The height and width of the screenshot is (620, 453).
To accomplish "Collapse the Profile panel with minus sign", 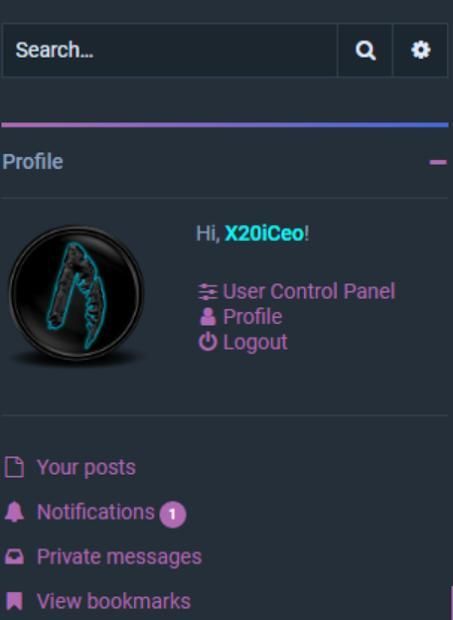I will point(438,162).
